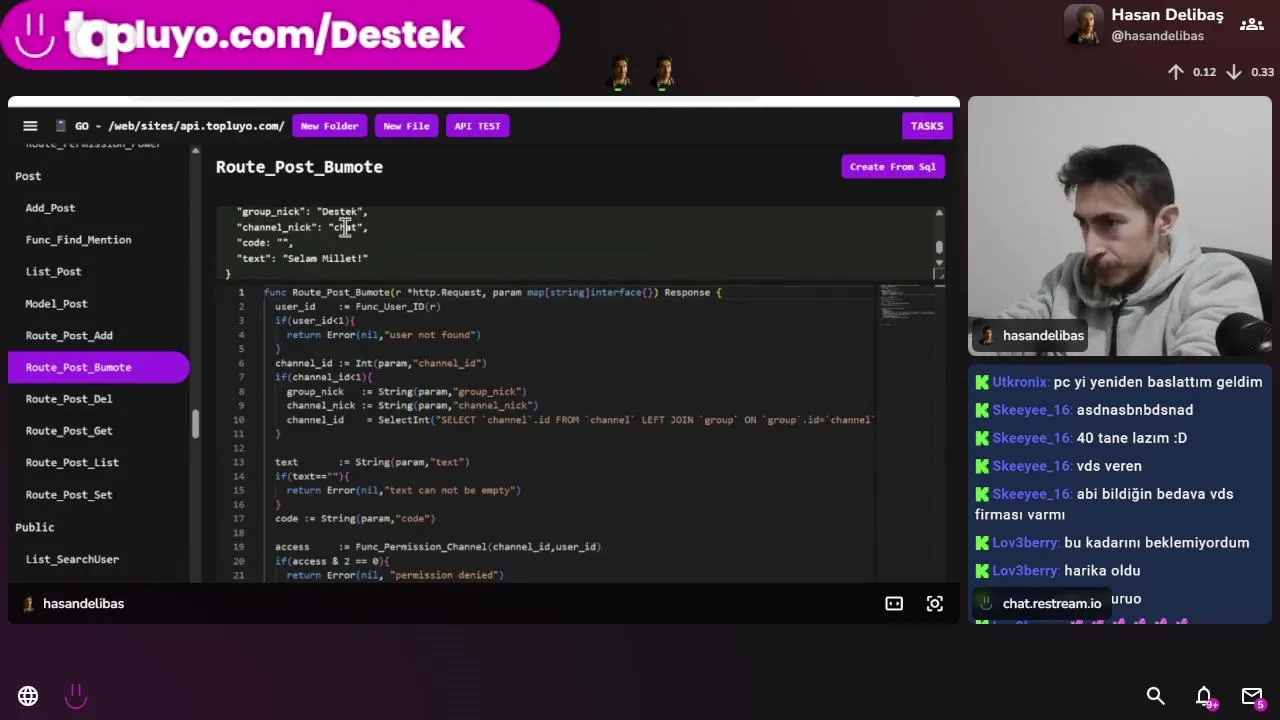Click the download arrow icon showing 0.33
1280x720 pixels.
1234,72
